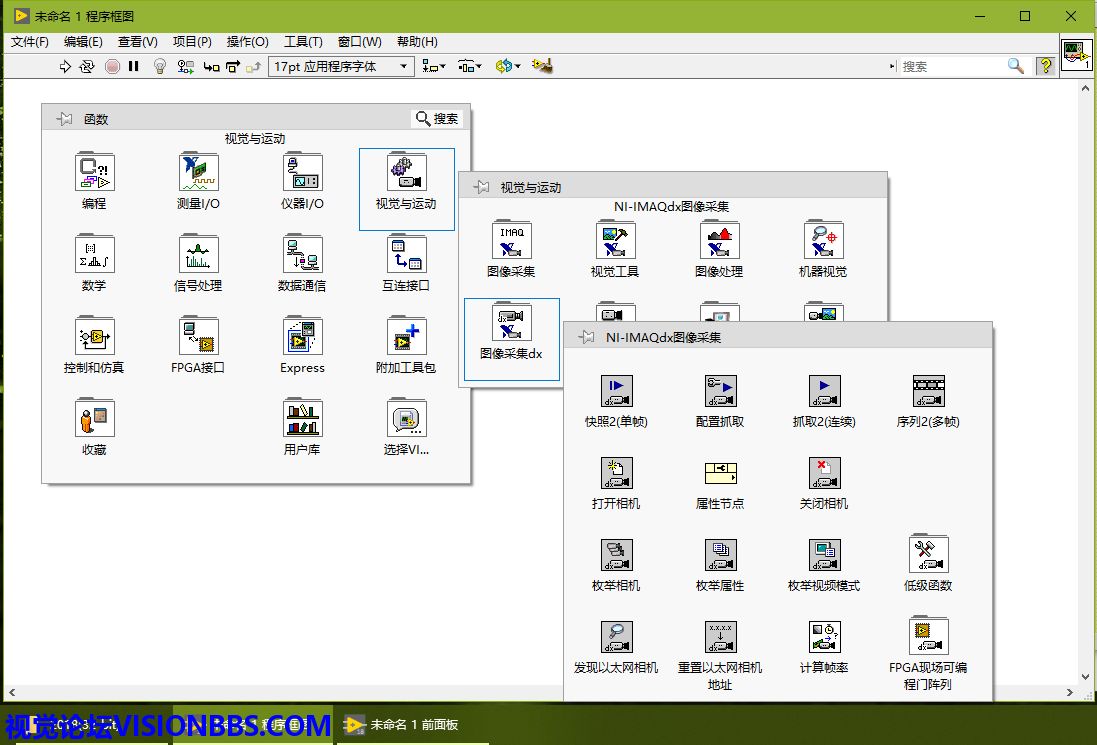This screenshot has height=745, width=1097.
Task: Toggle Highlight Execution light bulb
Action: (x=160, y=66)
